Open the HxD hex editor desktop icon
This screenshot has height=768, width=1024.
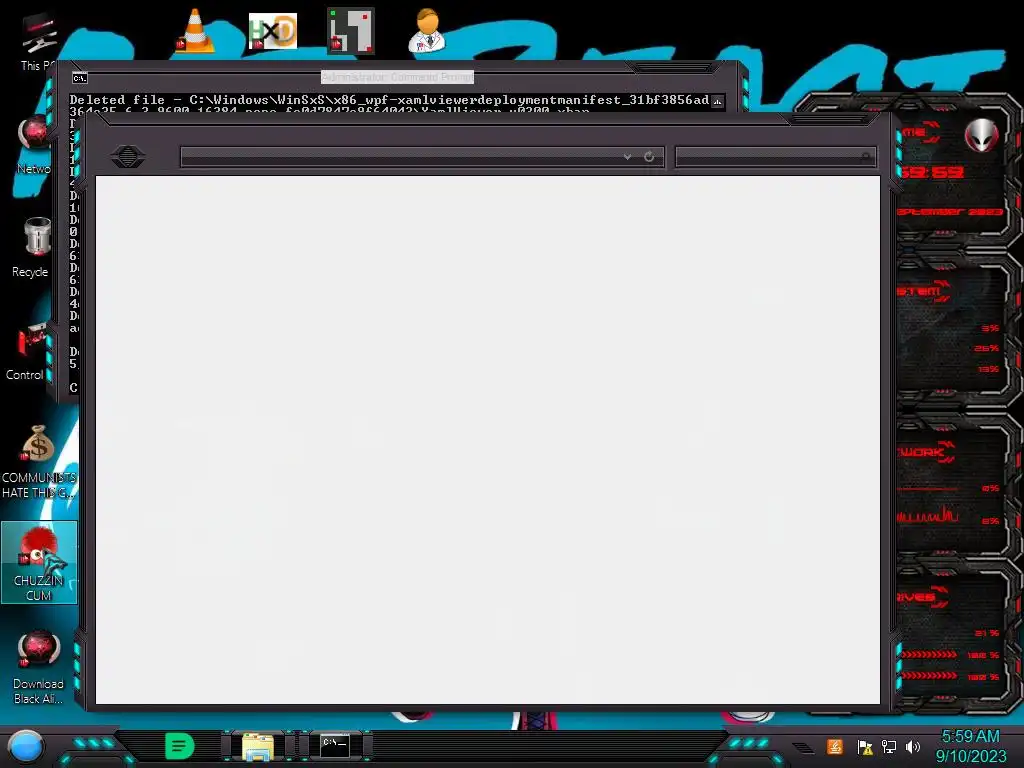point(273,31)
